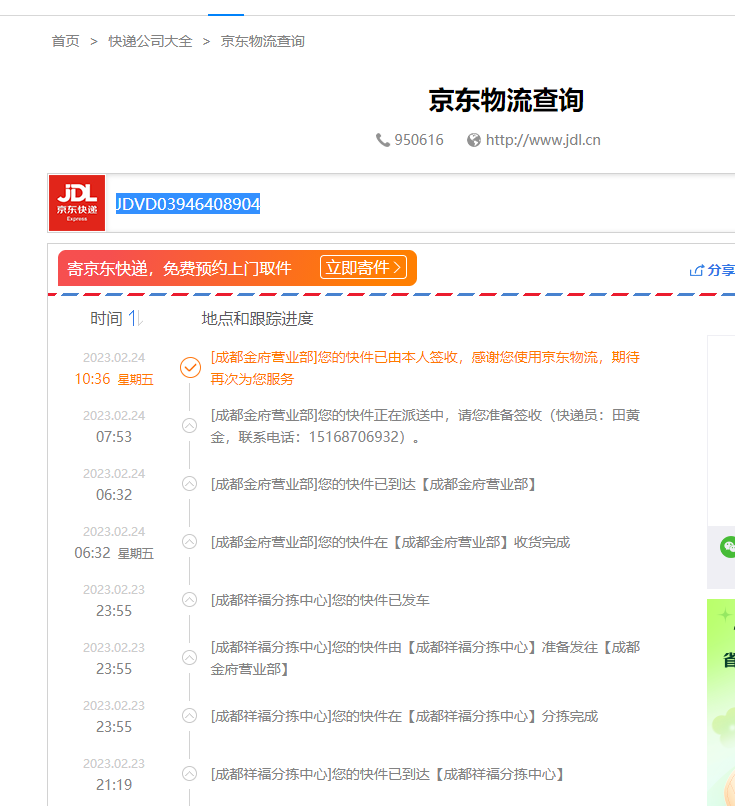The height and width of the screenshot is (806, 735).
Task: Click the orange signed checkmark icon
Action: pyautogui.click(x=190, y=368)
